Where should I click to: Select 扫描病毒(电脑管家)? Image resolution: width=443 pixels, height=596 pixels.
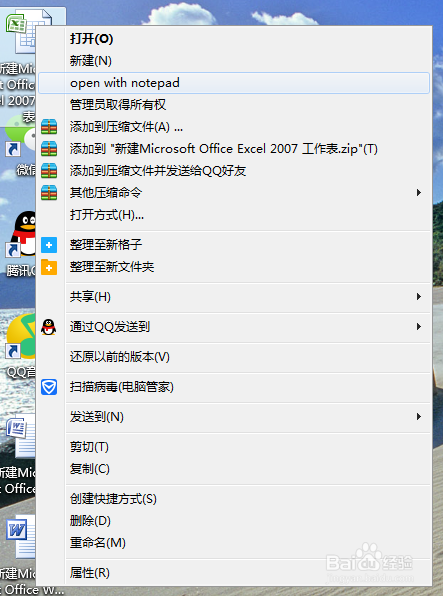click(234, 387)
